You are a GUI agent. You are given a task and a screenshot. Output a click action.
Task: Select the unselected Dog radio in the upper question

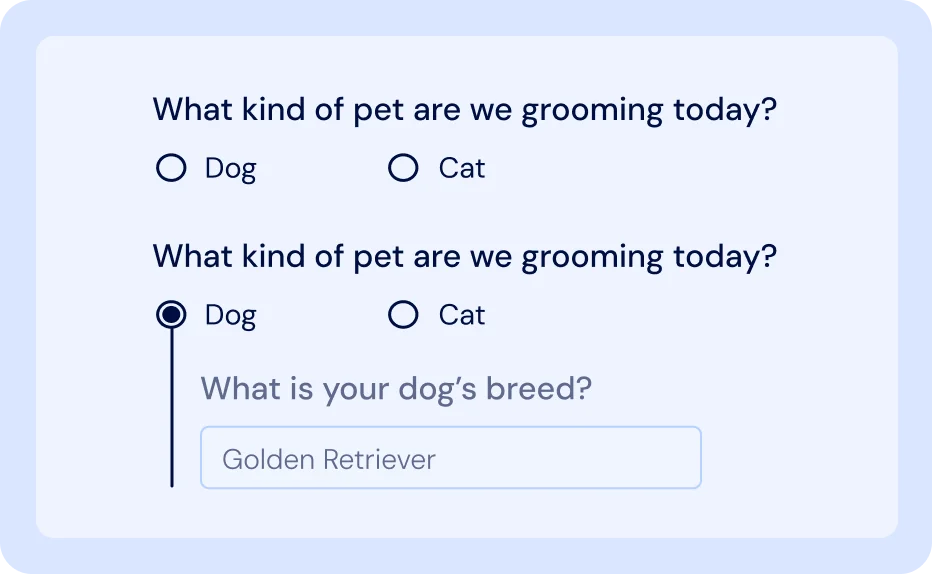pyautogui.click(x=172, y=168)
